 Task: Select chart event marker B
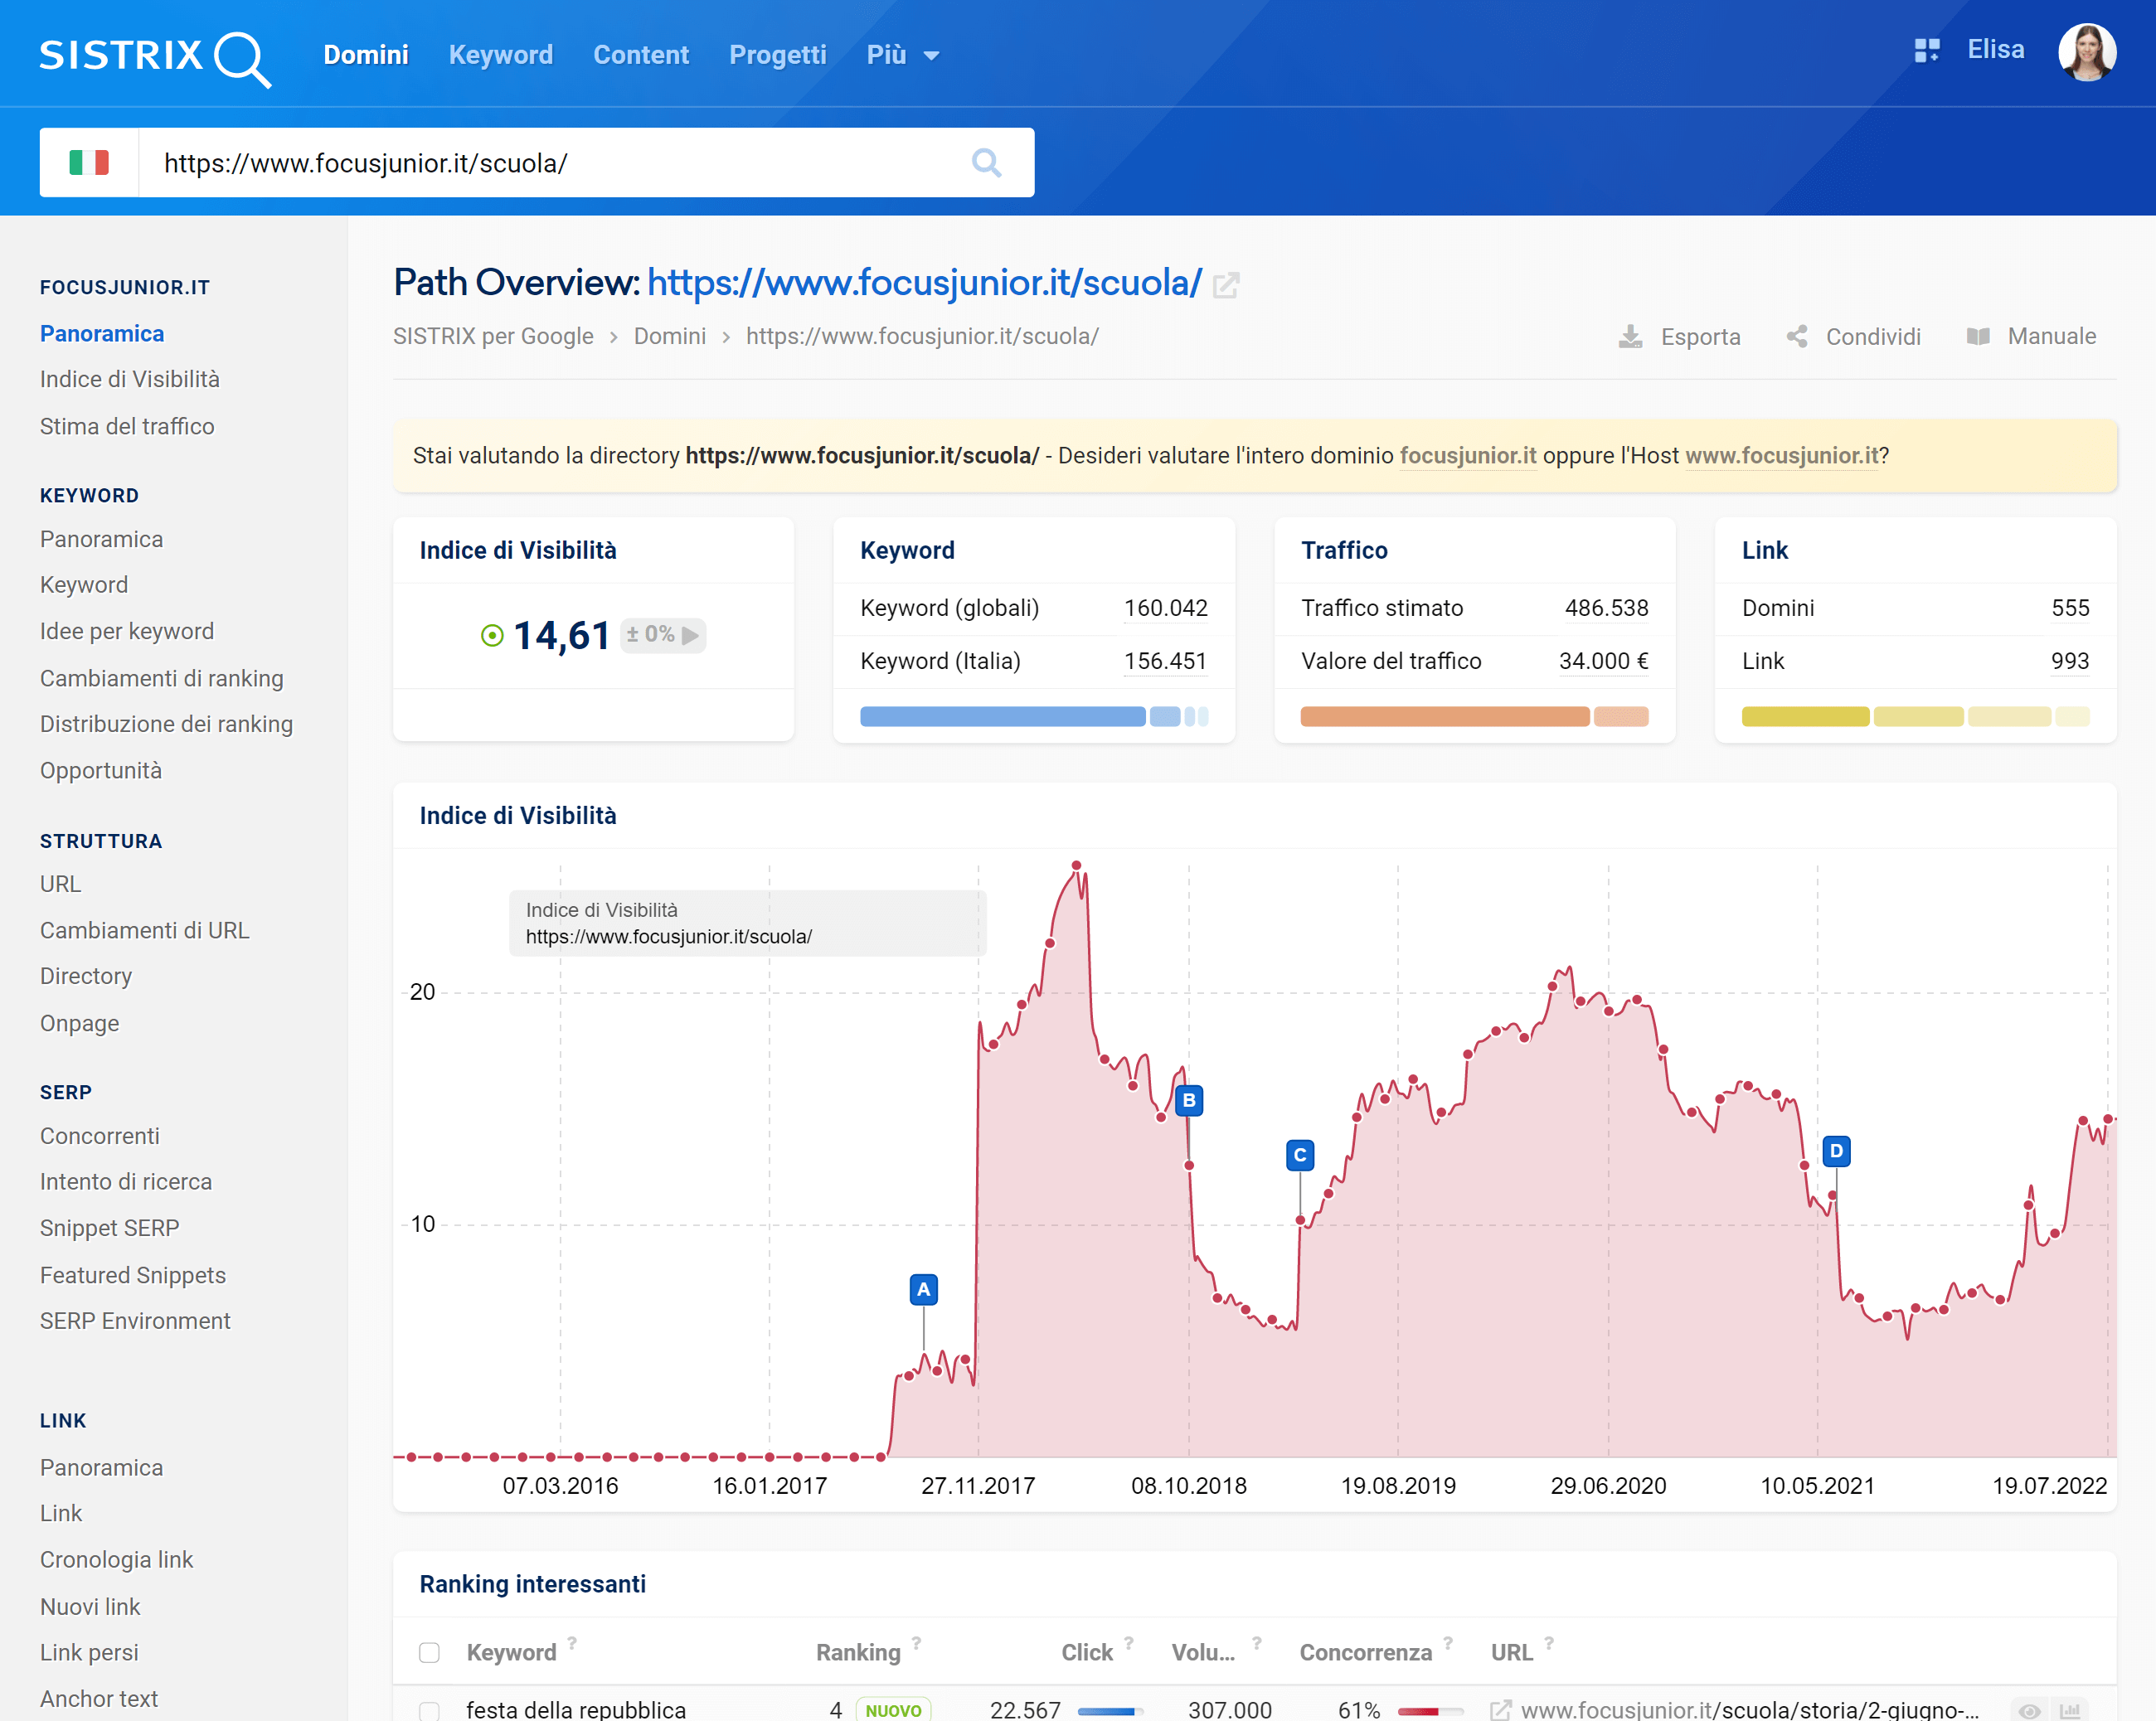point(1188,1100)
